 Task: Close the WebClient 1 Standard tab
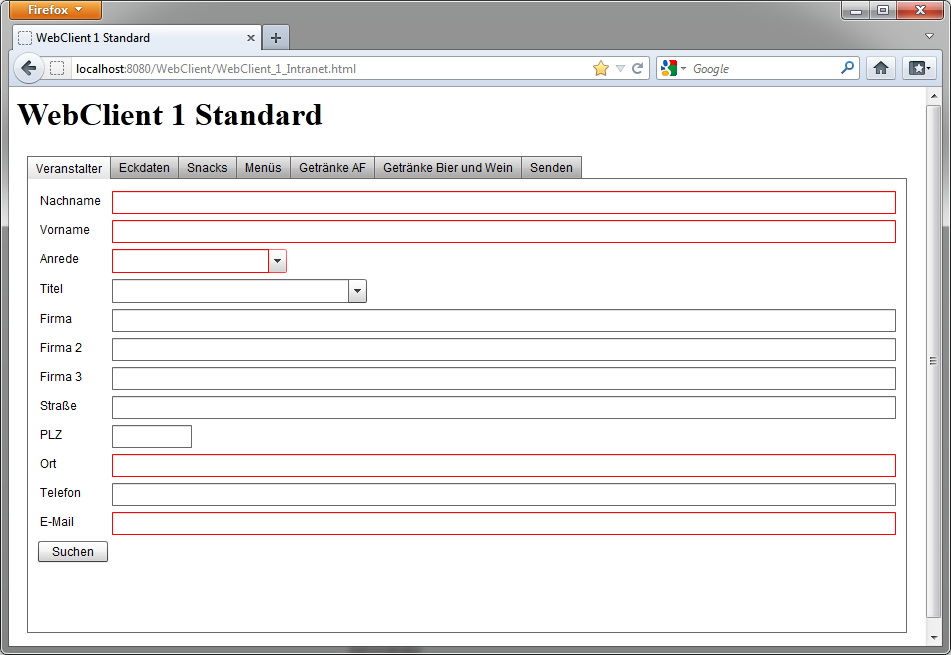click(251, 38)
